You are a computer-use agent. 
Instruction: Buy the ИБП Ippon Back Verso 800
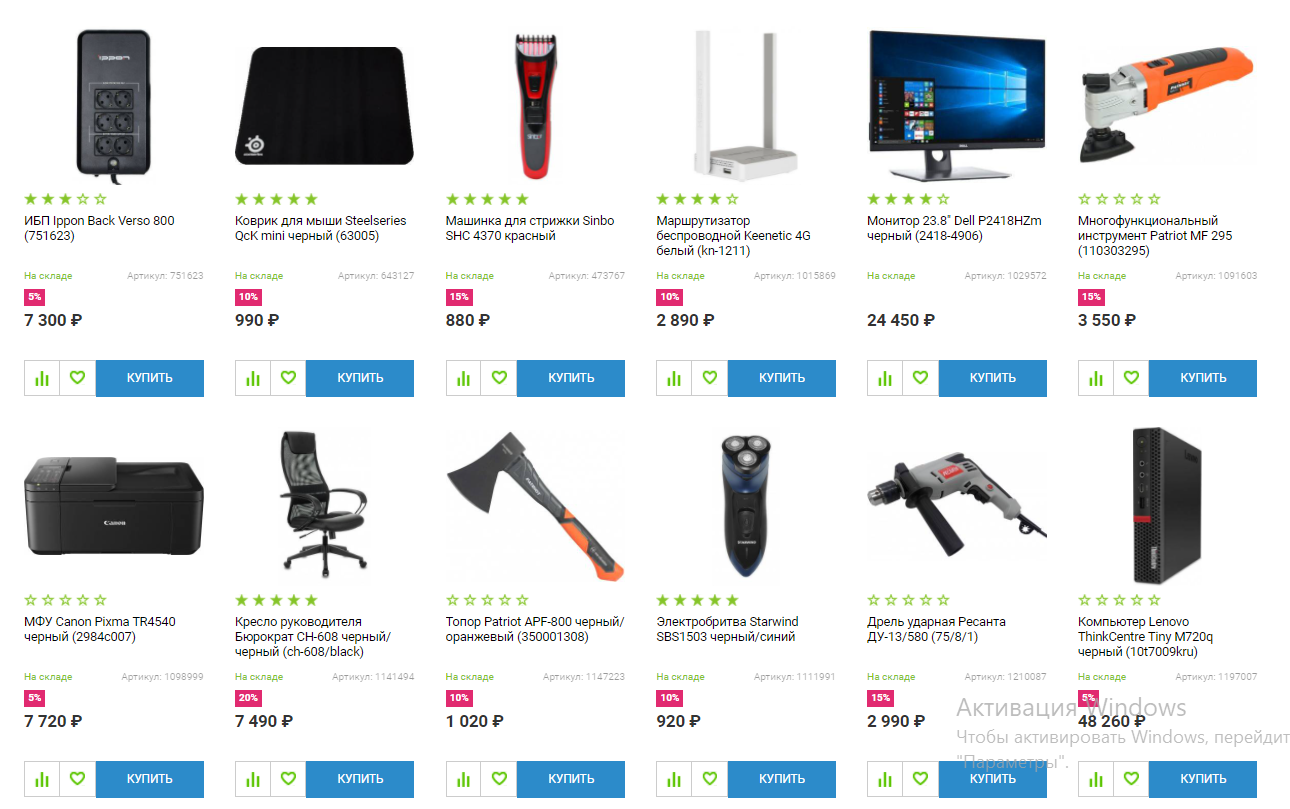[150, 378]
